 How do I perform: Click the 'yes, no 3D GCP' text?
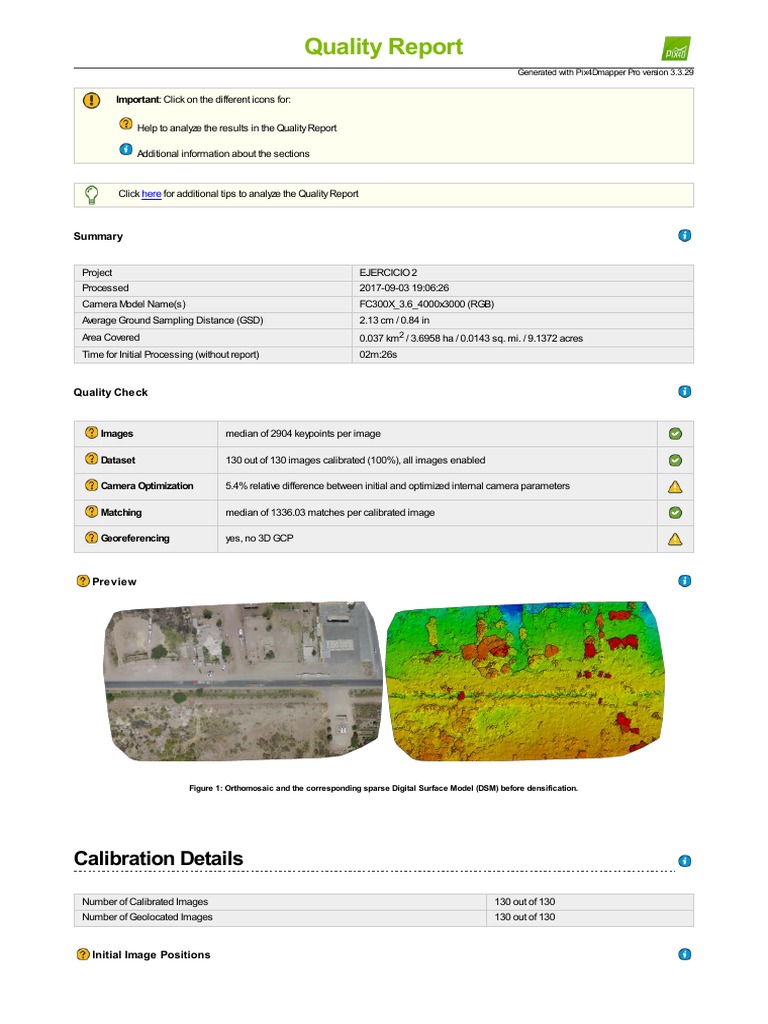click(x=259, y=538)
